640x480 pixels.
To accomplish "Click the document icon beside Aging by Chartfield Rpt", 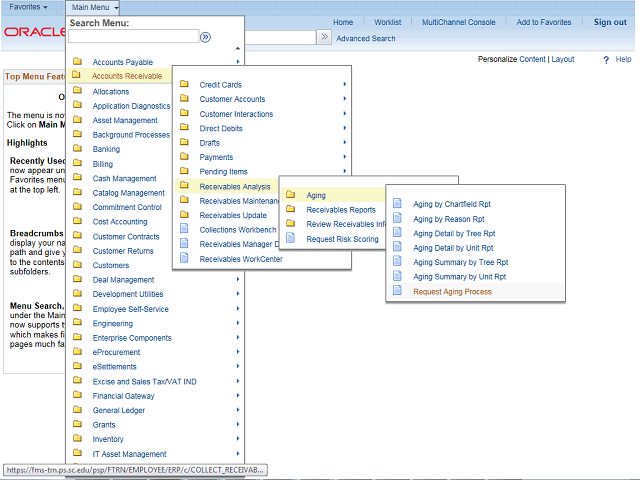I will coord(397,204).
